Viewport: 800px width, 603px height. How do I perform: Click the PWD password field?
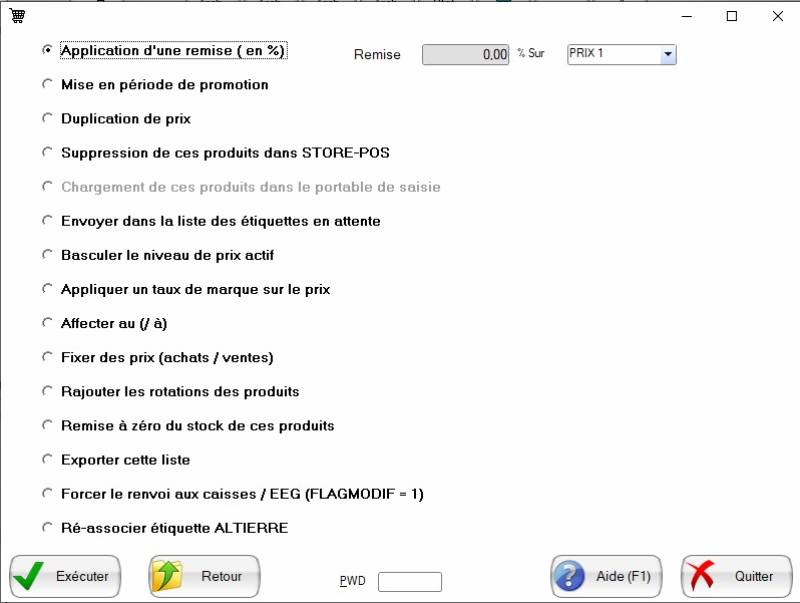(x=409, y=581)
